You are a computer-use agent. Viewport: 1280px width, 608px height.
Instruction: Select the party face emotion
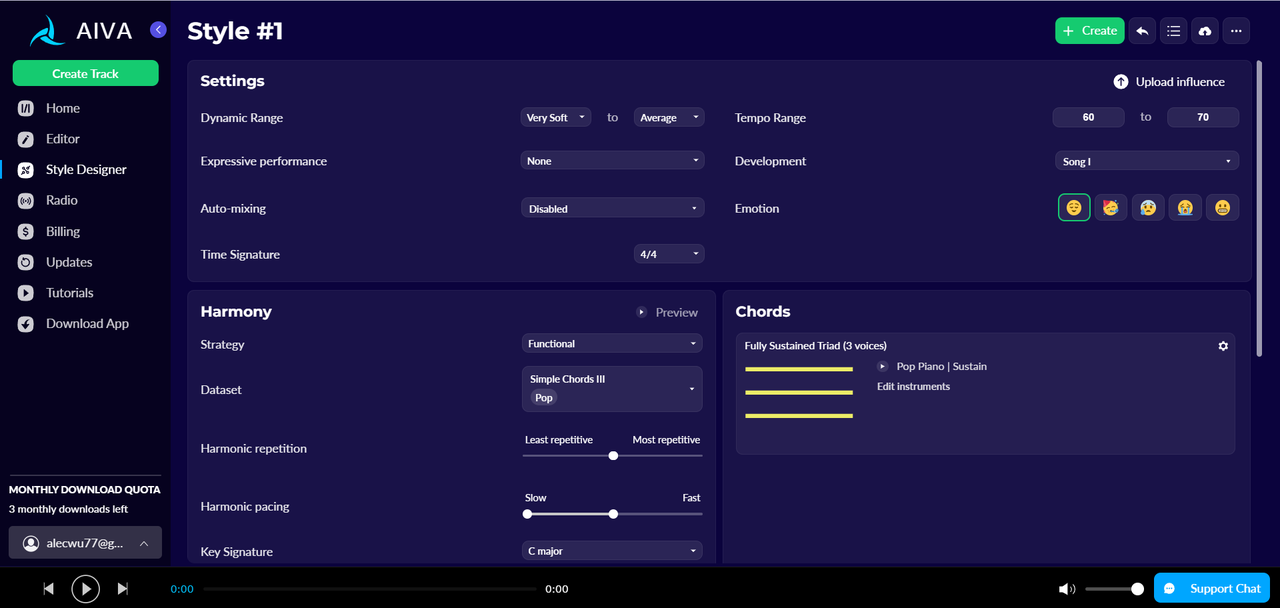(1111, 208)
